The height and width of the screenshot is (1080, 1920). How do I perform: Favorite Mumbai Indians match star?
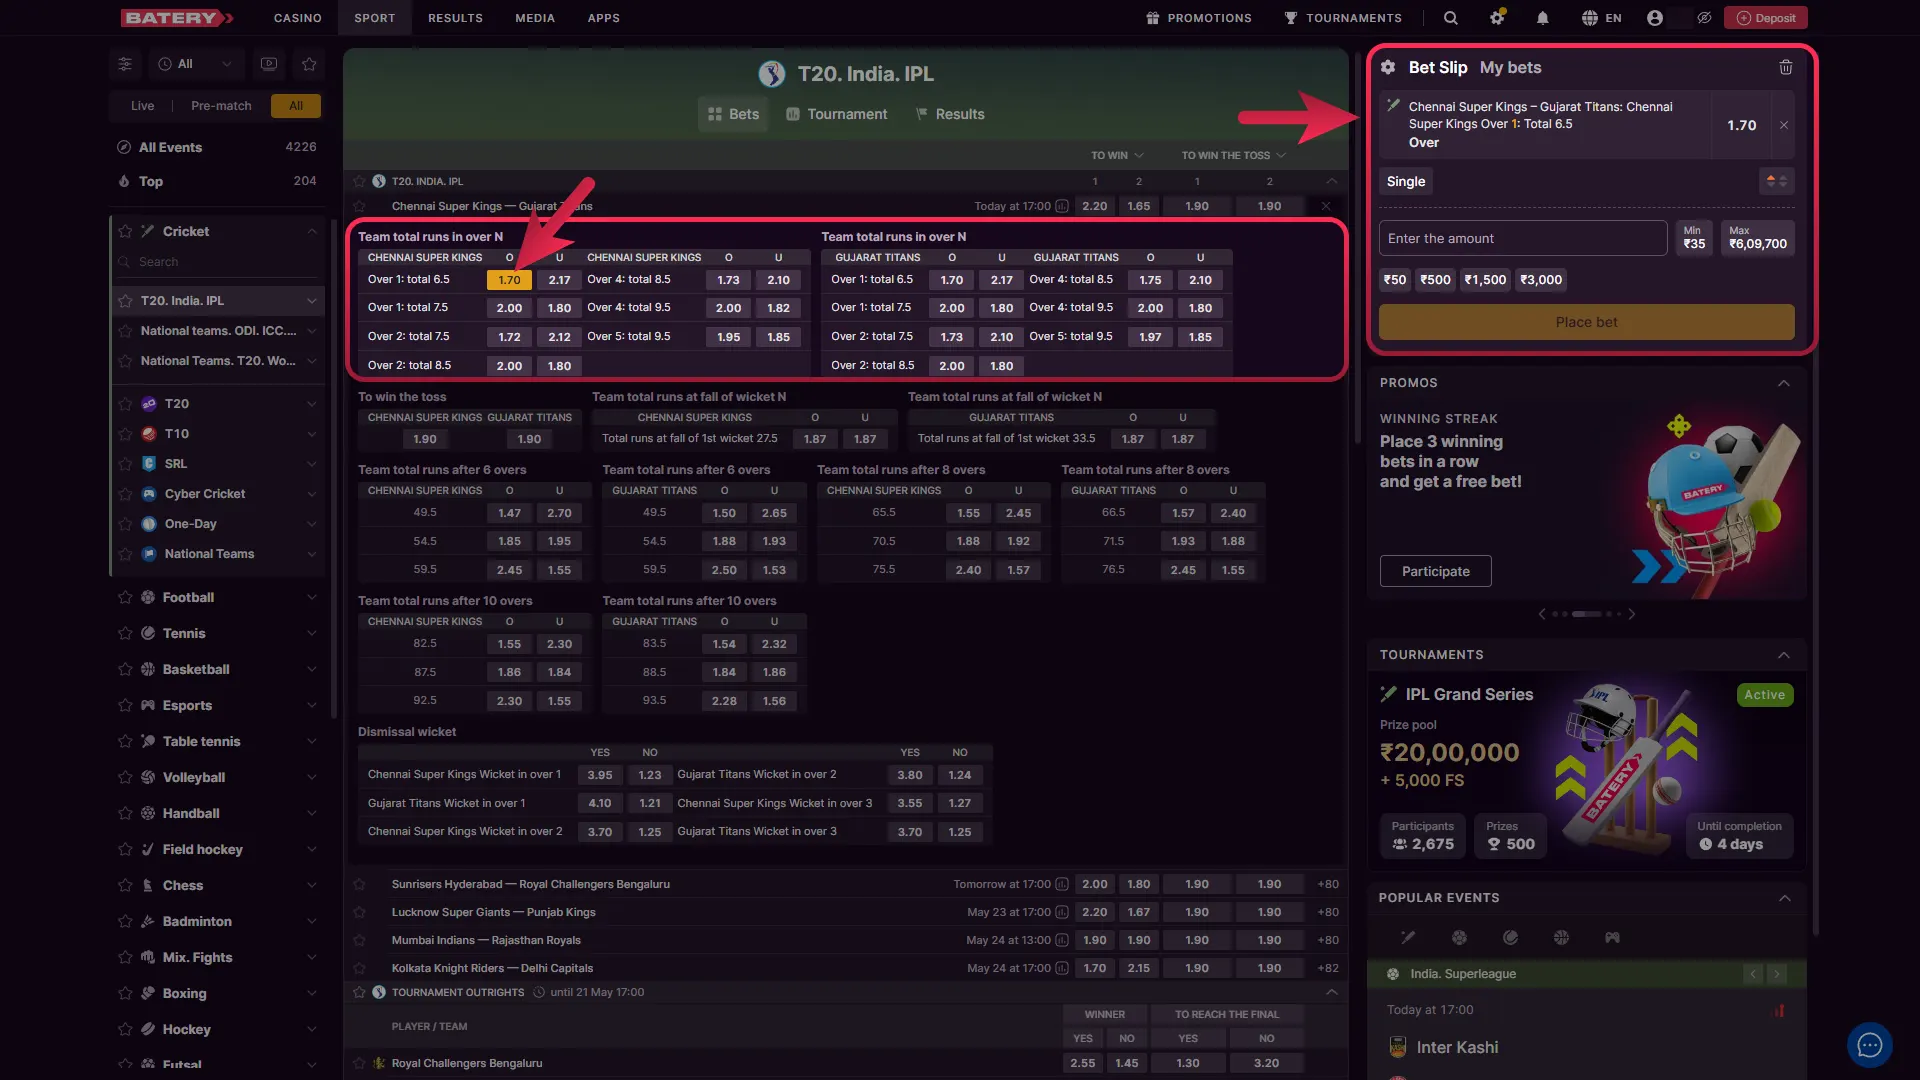pos(359,940)
